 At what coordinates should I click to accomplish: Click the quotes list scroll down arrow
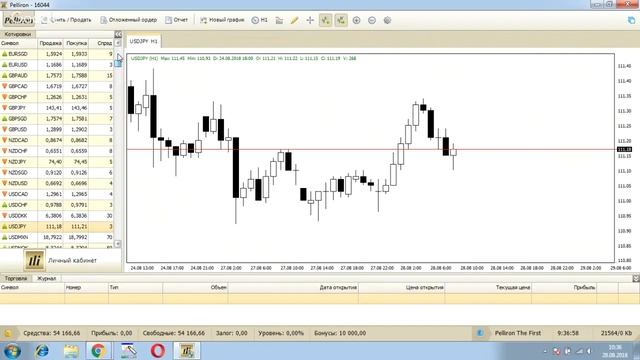pos(118,244)
